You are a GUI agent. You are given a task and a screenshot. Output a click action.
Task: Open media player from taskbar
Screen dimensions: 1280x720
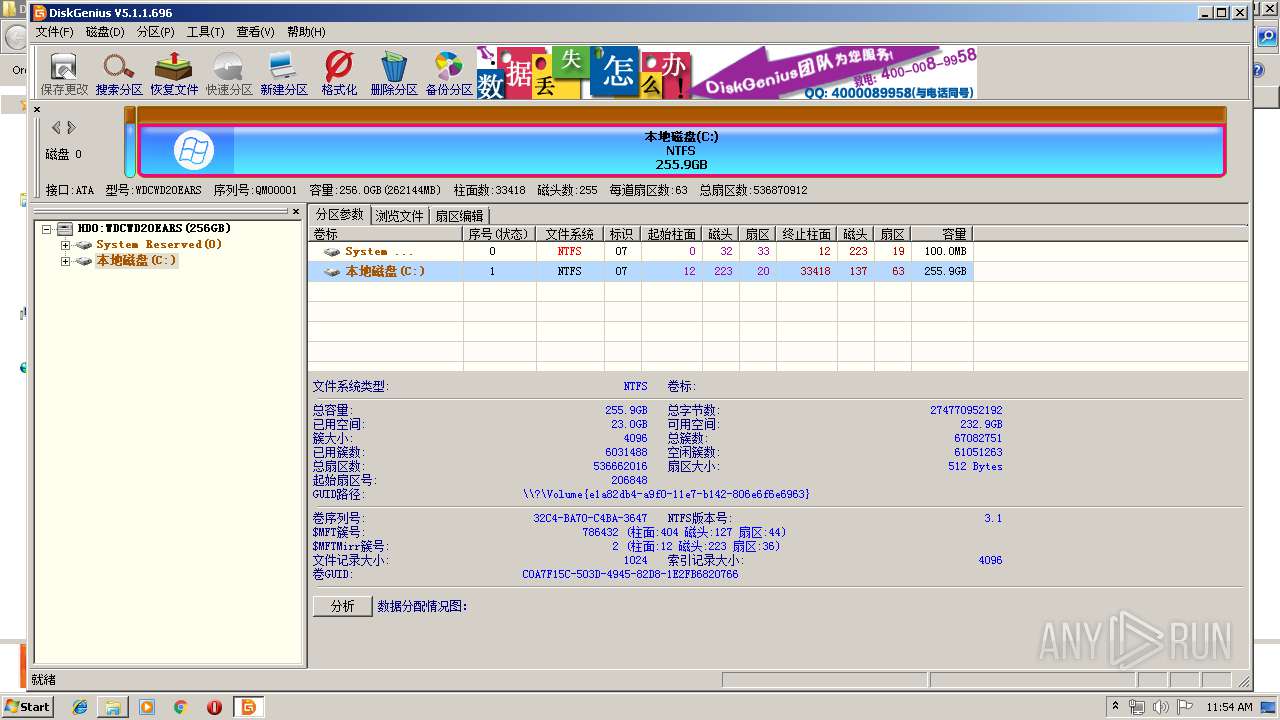[147, 707]
